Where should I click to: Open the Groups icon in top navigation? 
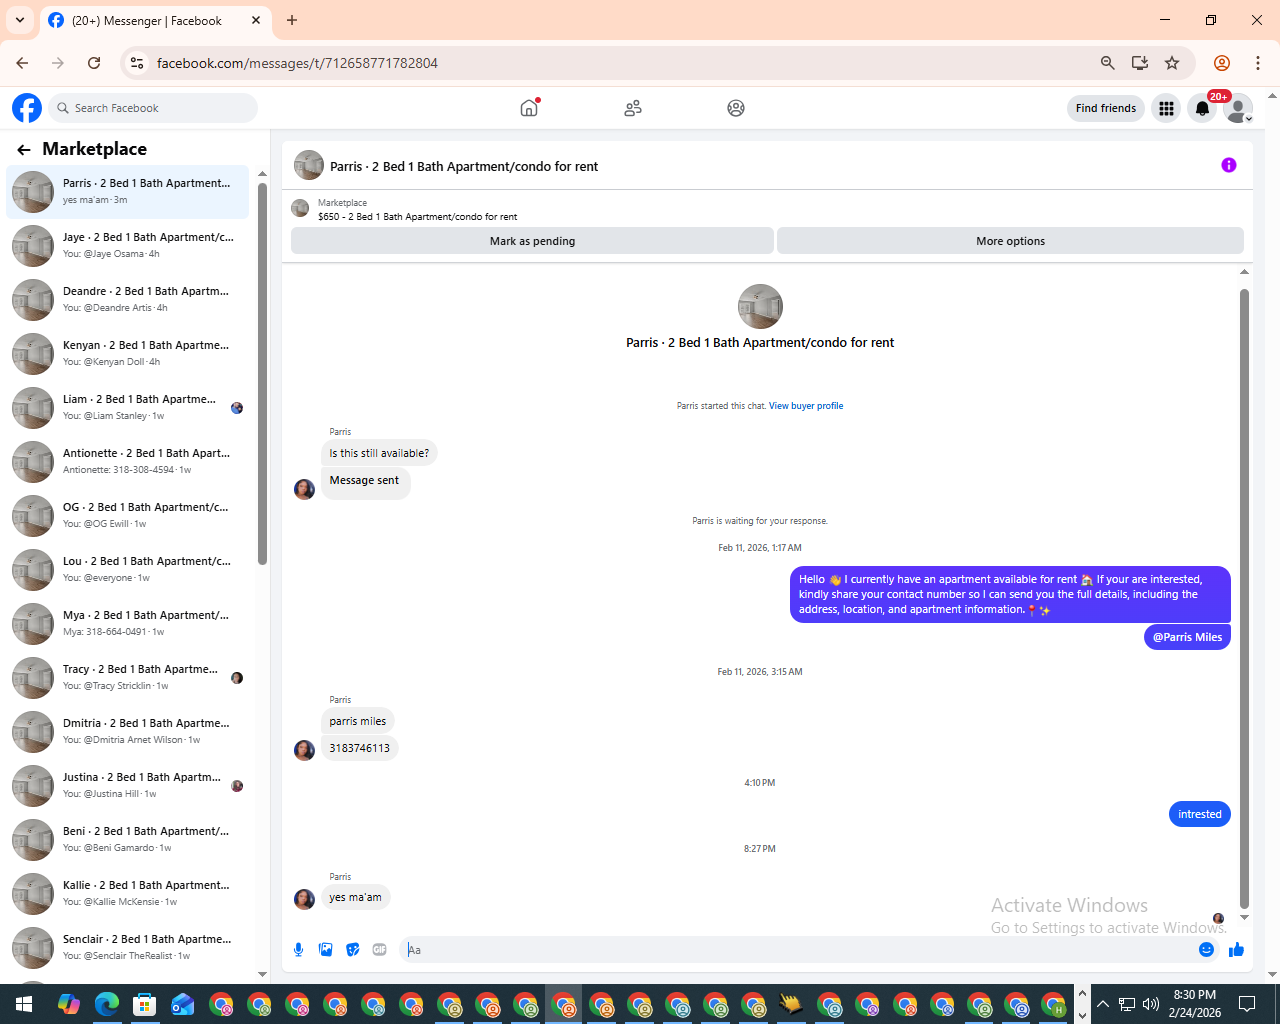(x=736, y=108)
